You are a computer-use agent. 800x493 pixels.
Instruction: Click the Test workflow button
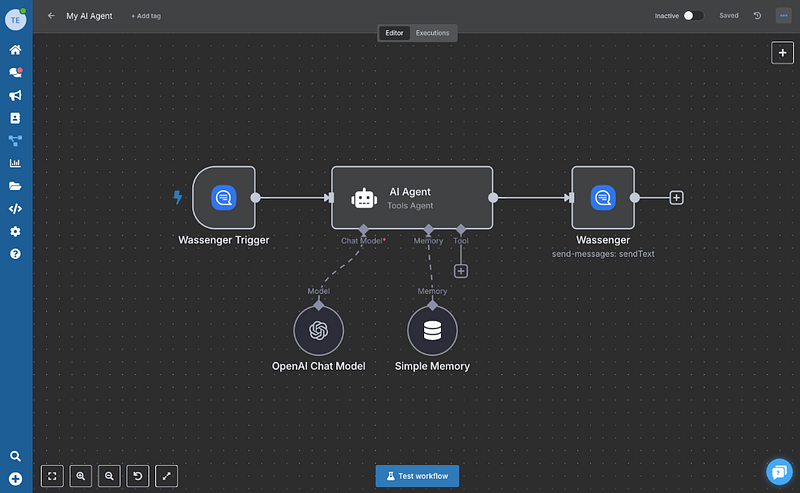(x=418, y=475)
